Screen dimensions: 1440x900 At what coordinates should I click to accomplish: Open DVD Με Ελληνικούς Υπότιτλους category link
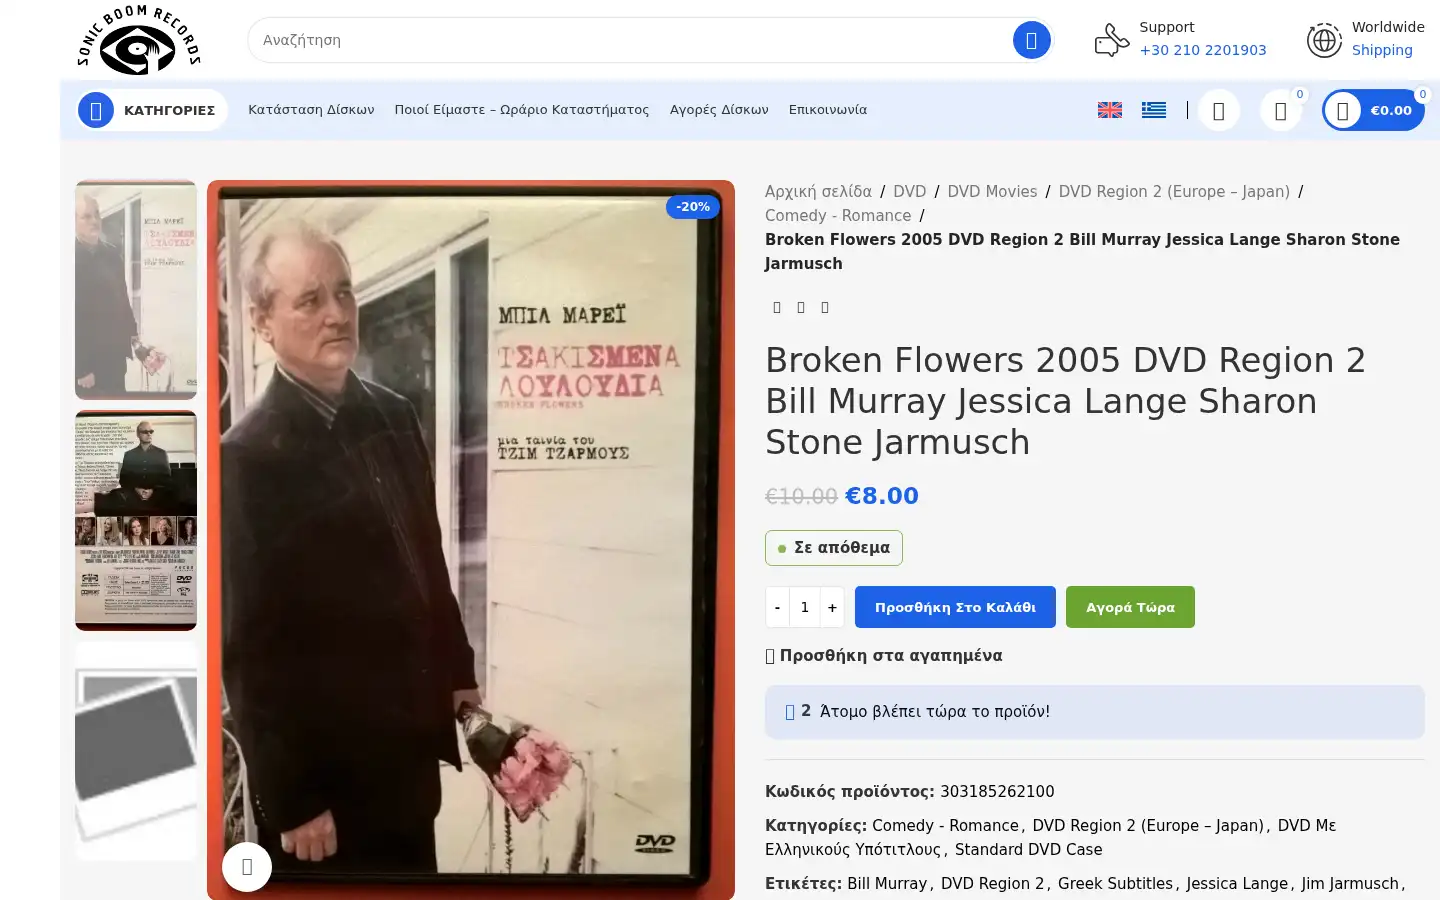pyautogui.click(x=1051, y=837)
